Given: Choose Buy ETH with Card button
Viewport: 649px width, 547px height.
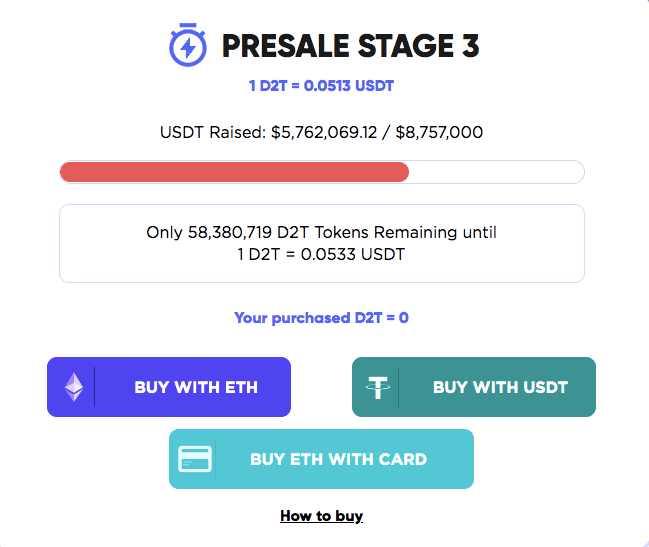Looking at the screenshot, I should (321, 459).
